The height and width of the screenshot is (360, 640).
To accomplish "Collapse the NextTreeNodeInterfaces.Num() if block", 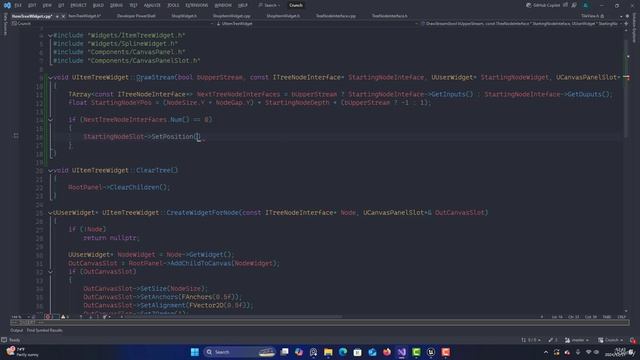I will [50, 120].
